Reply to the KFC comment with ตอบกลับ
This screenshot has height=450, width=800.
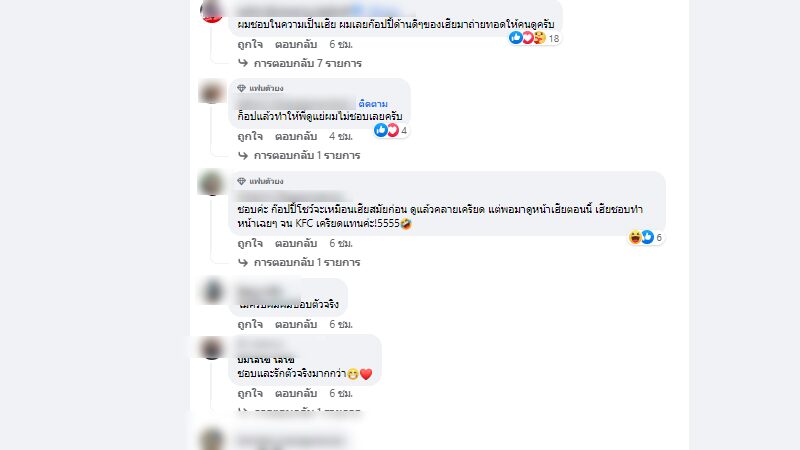coord(296,243)
